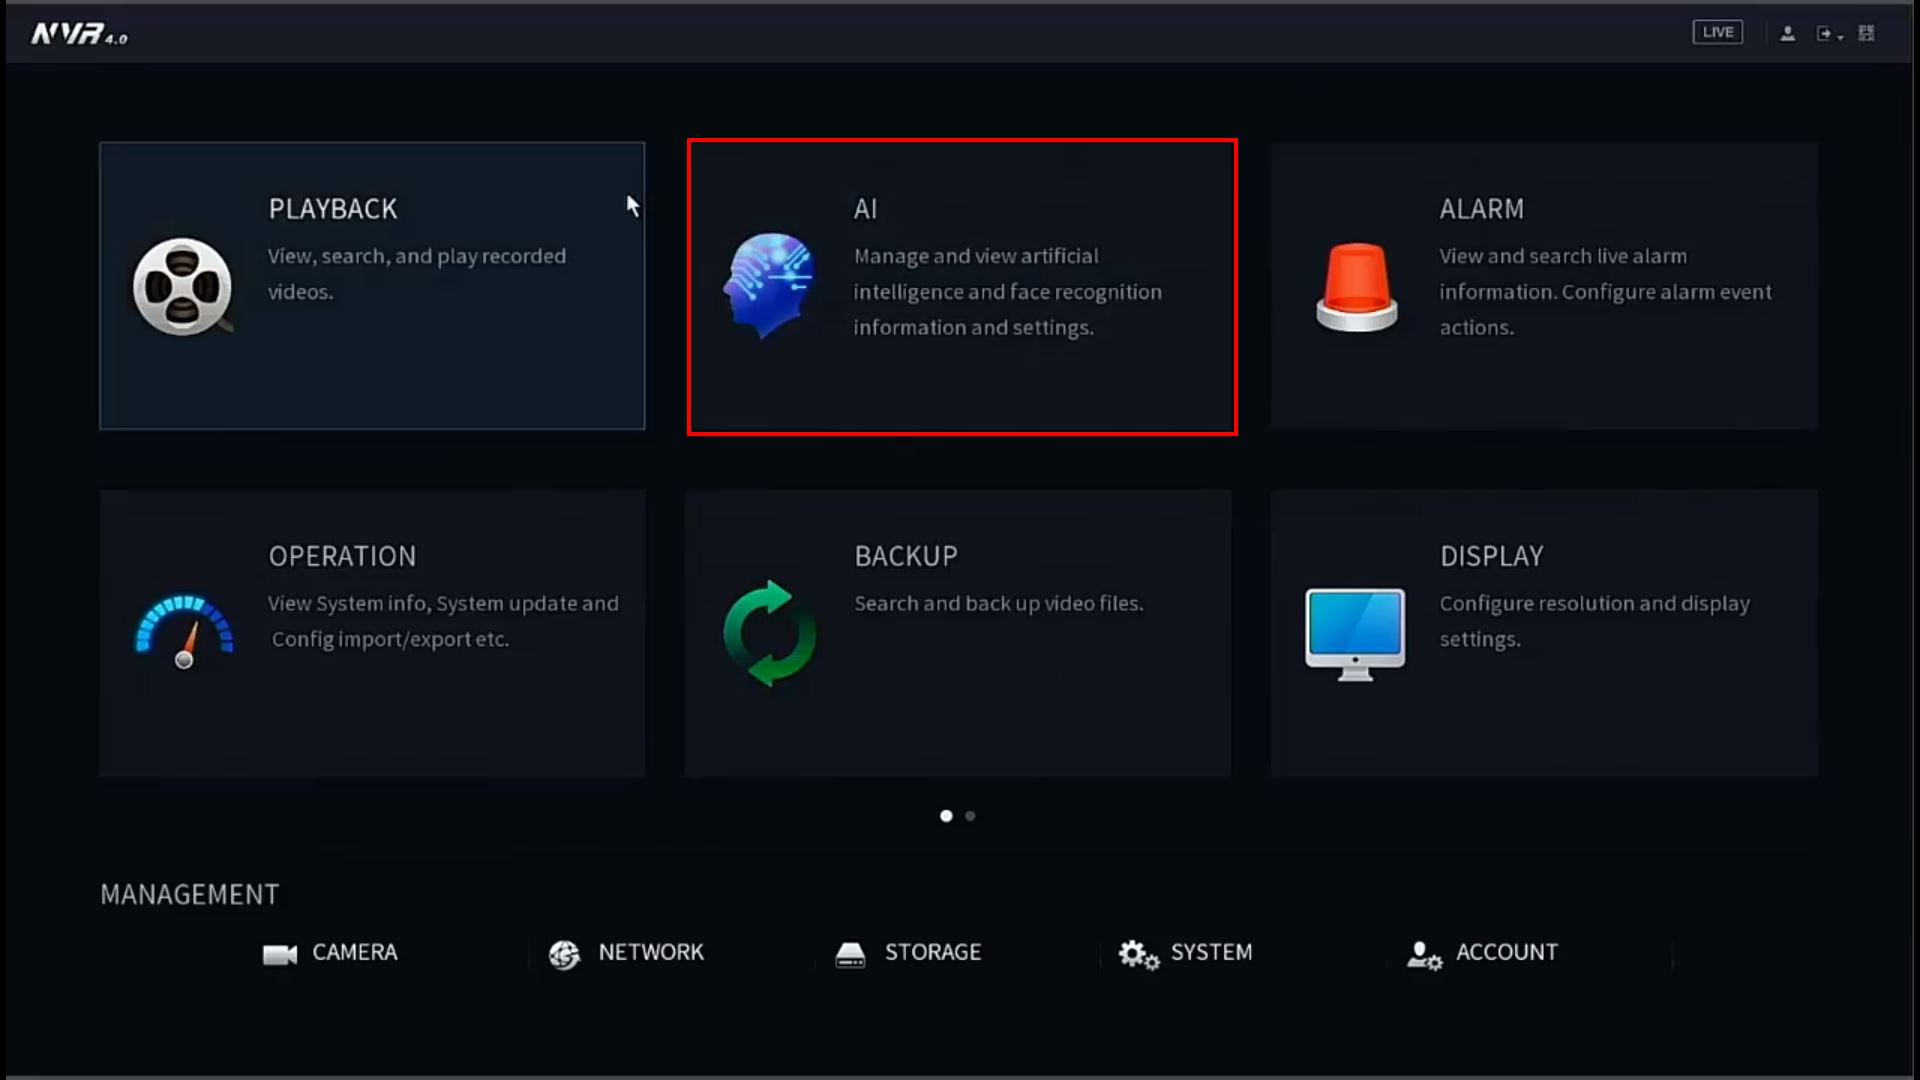Open the QR code icon
The image size is (1920, 1080).
pos(1866,33)
